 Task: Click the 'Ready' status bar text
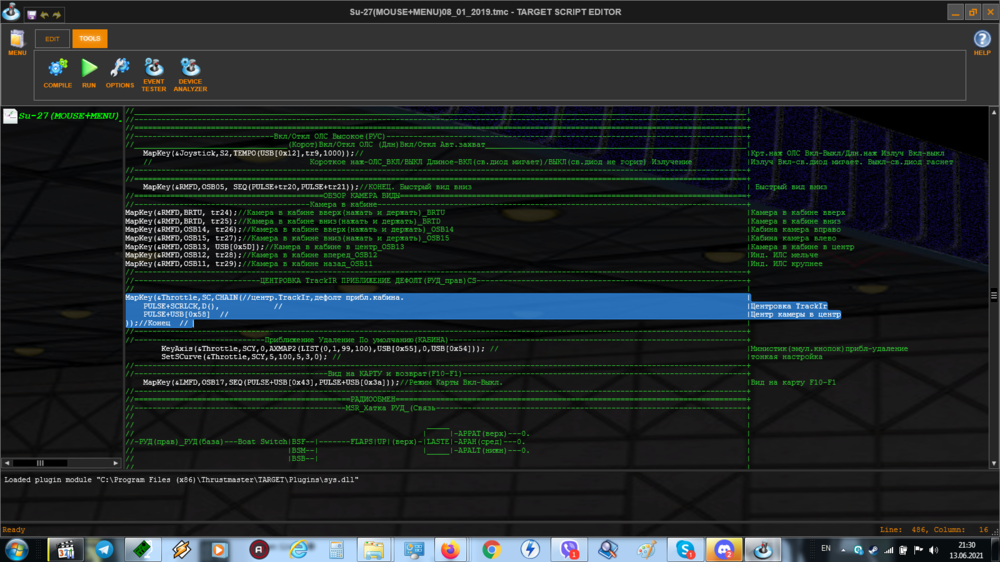click(14, 529)
